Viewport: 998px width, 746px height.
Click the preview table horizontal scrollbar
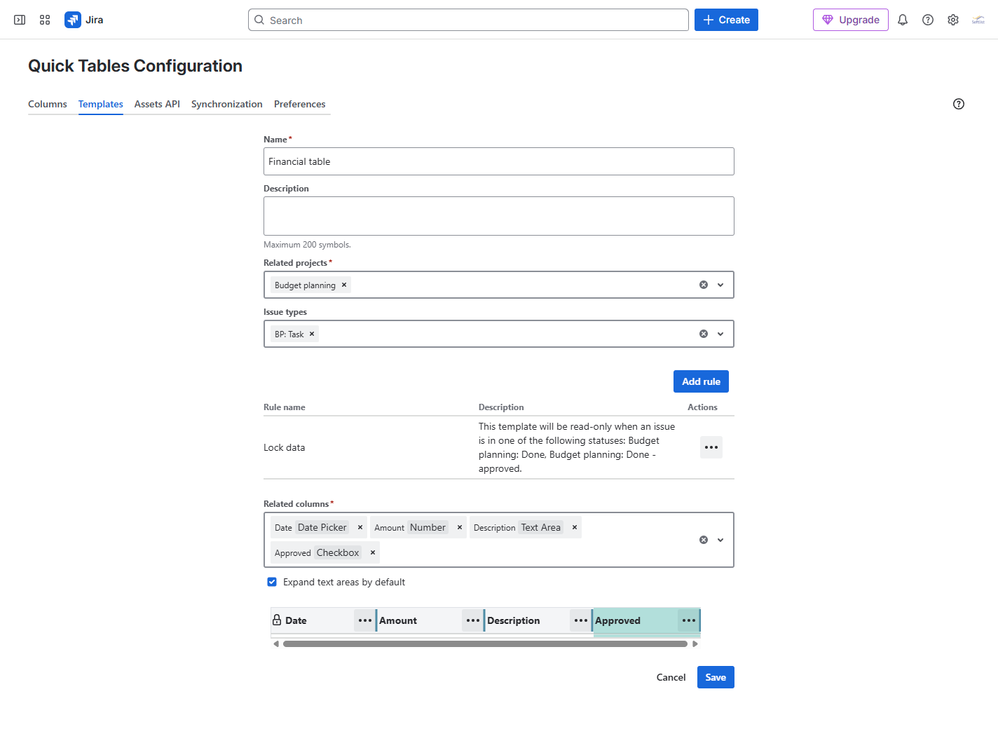(x=485, y=644)
